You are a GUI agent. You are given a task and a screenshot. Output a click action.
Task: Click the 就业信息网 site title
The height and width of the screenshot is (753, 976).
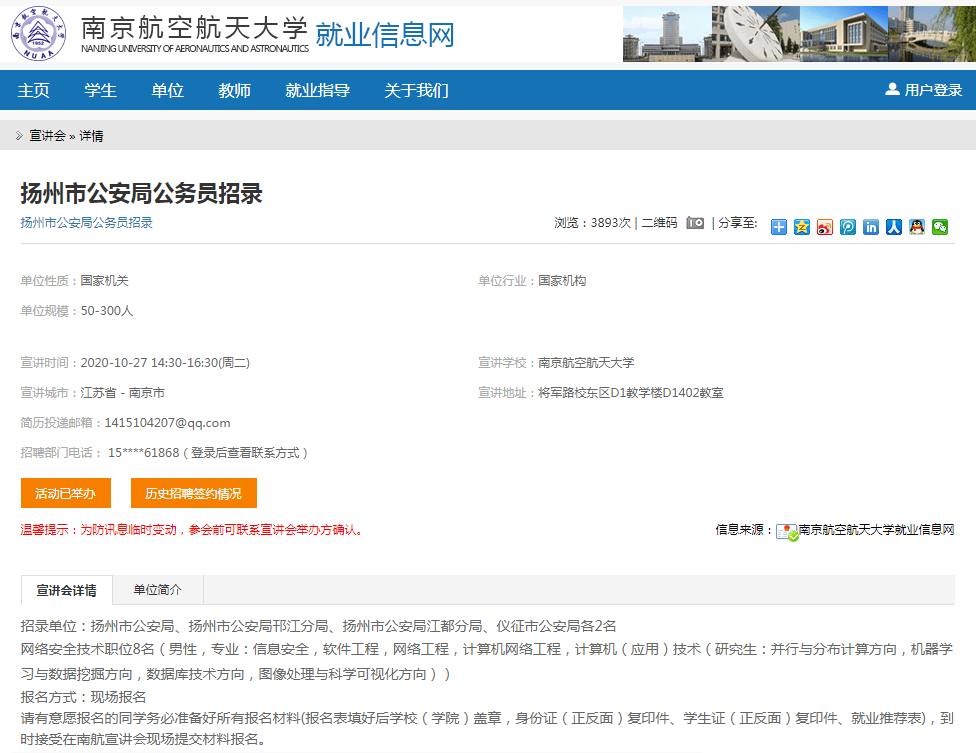click(385, 34)
